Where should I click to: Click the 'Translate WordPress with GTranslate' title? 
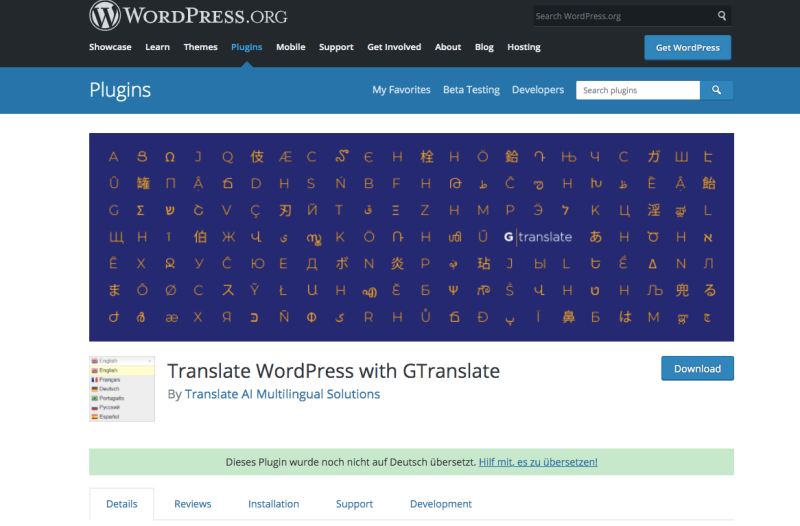(x=334, y=371)
